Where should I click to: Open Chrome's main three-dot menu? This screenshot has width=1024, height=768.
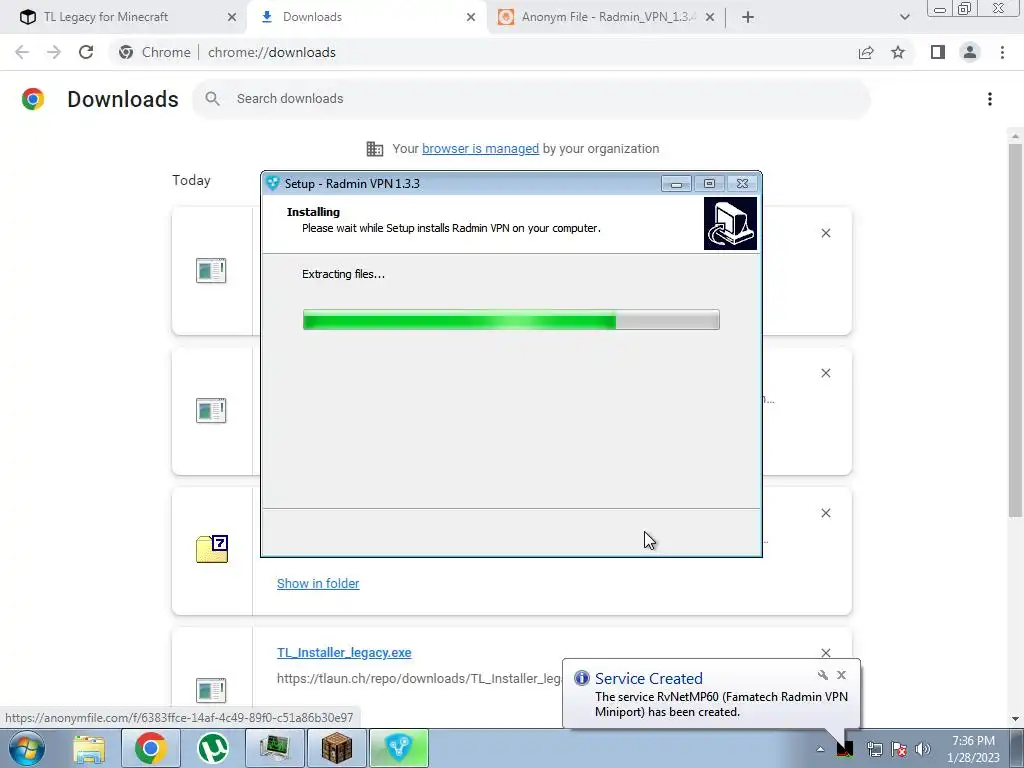[1002, 52]
